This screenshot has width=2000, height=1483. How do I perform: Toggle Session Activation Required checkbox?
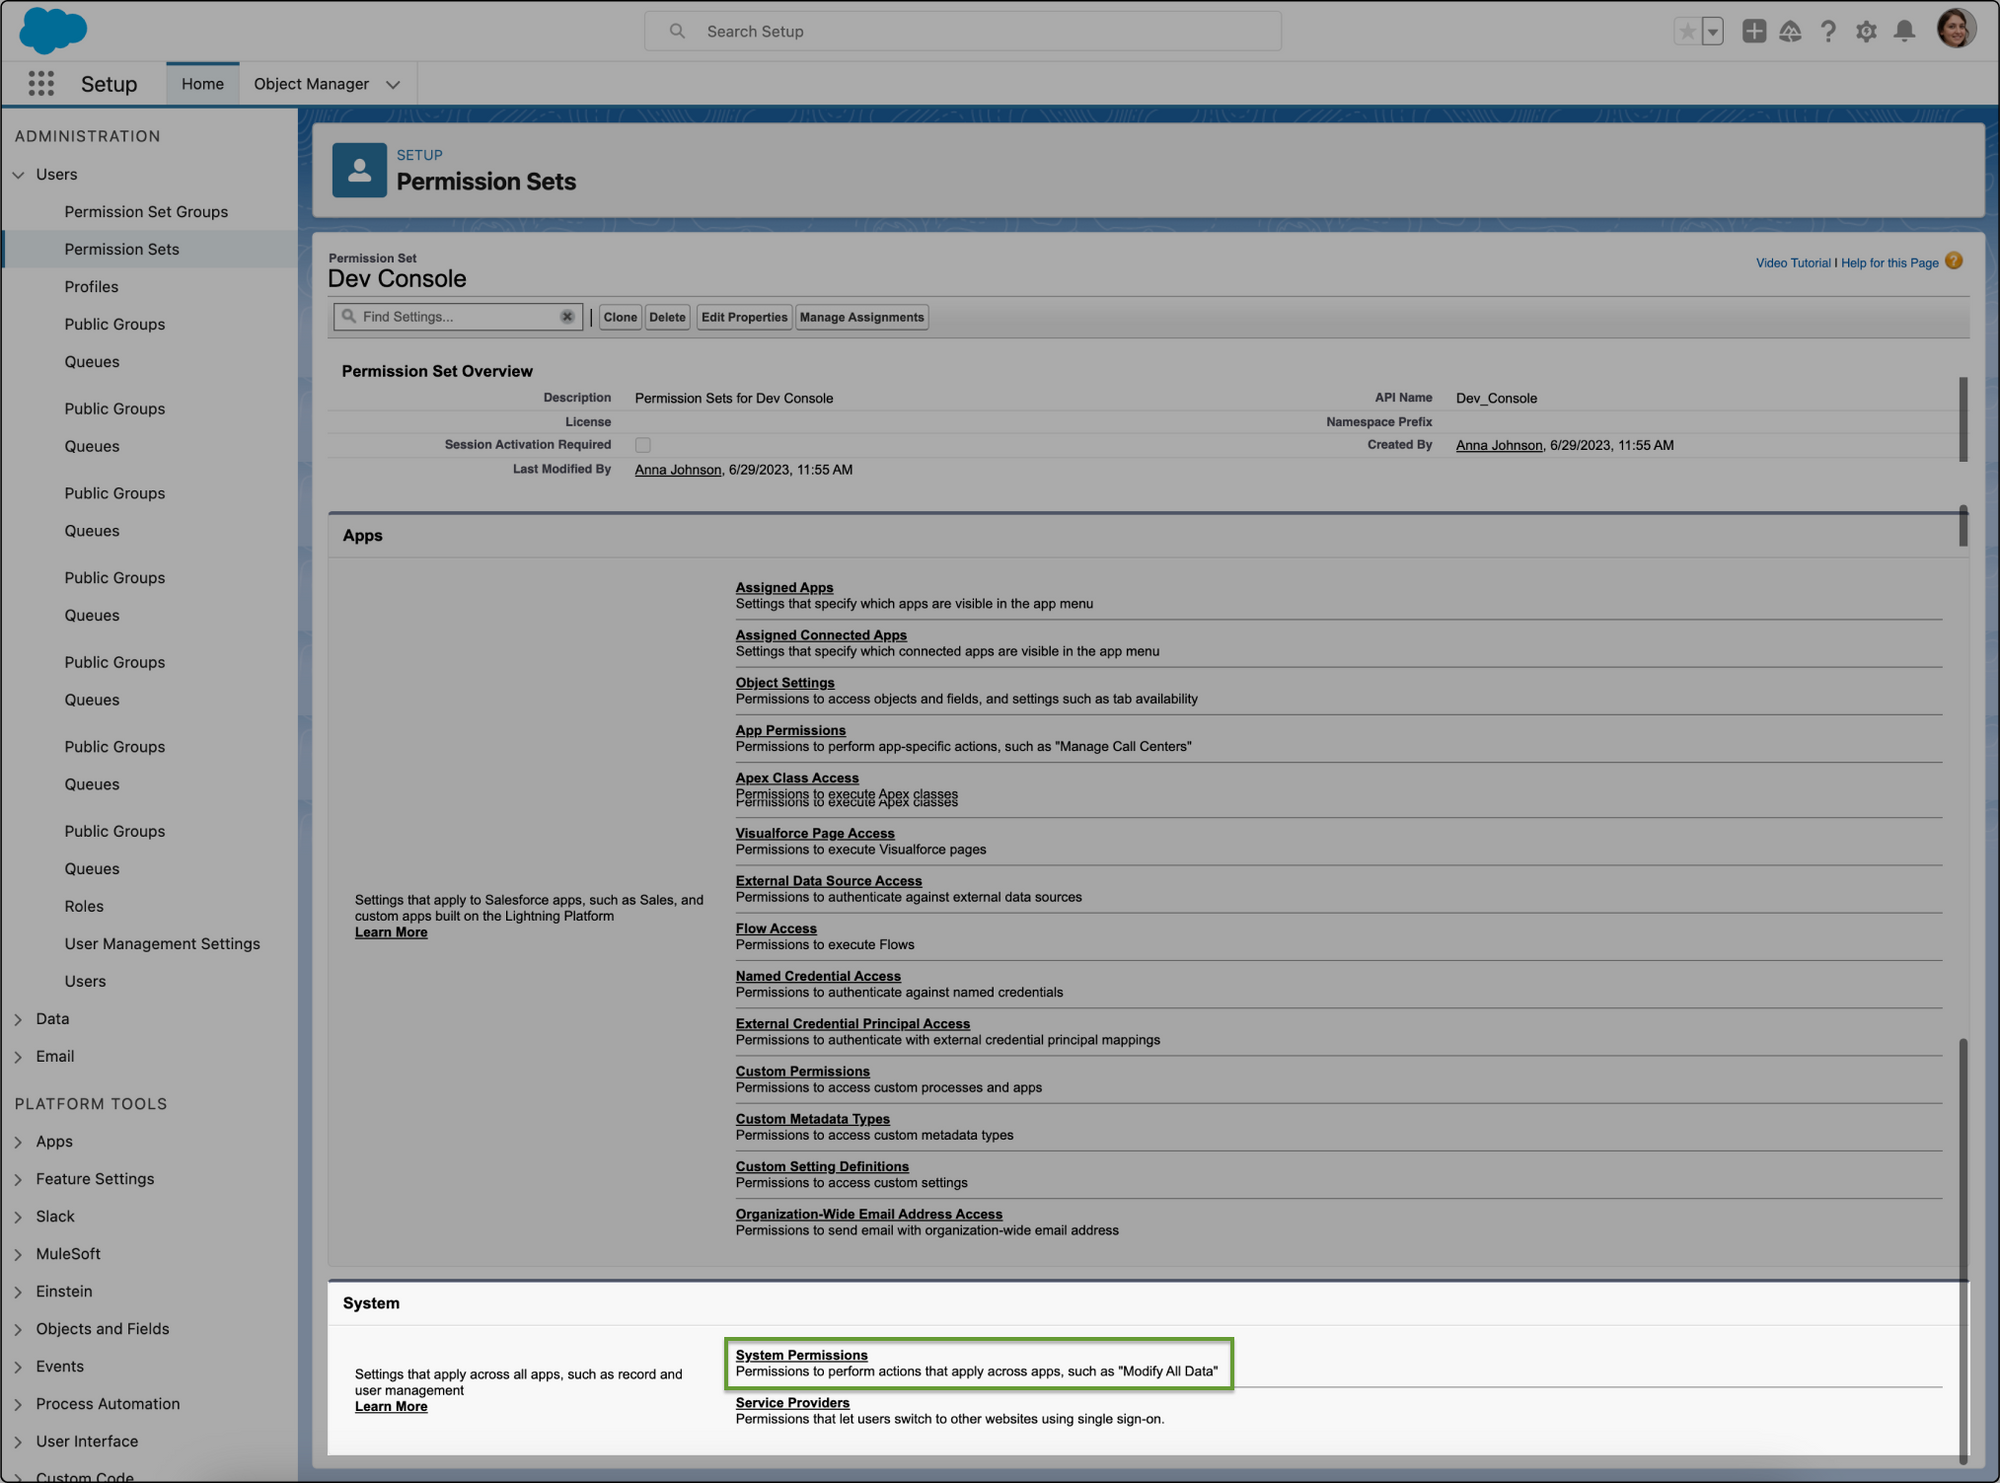[643, 445]
